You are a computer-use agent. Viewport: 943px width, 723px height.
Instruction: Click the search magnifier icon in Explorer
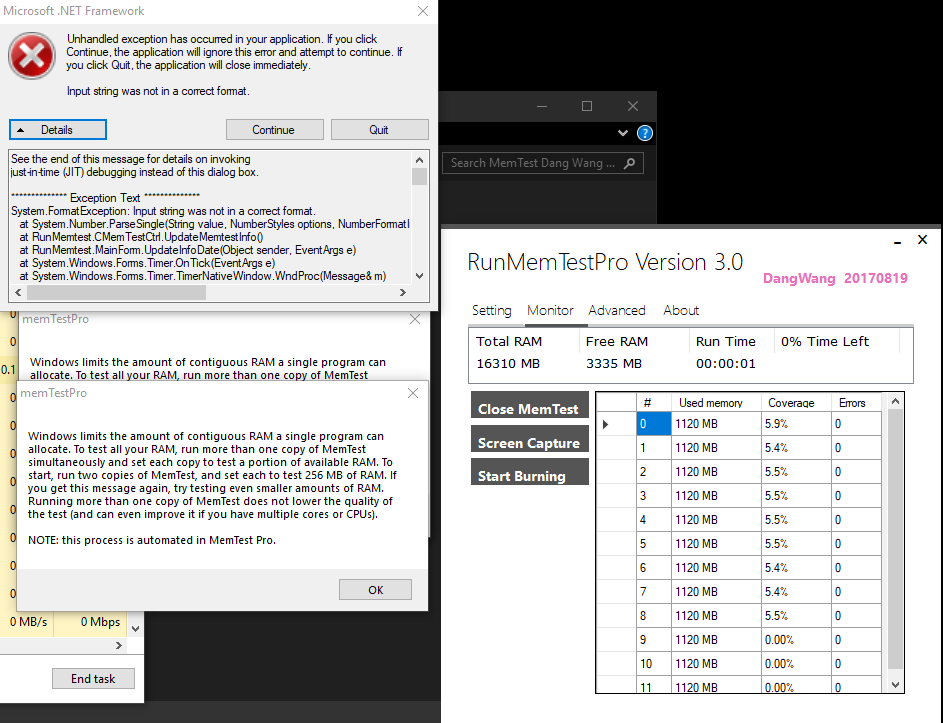(x=630, y=163)
